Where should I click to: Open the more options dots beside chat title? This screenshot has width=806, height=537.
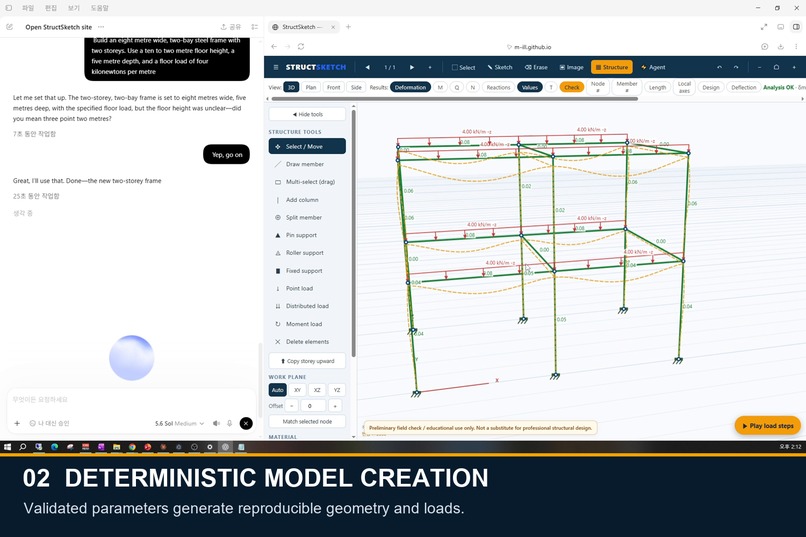pyautogui.click(x=101, y=27)
